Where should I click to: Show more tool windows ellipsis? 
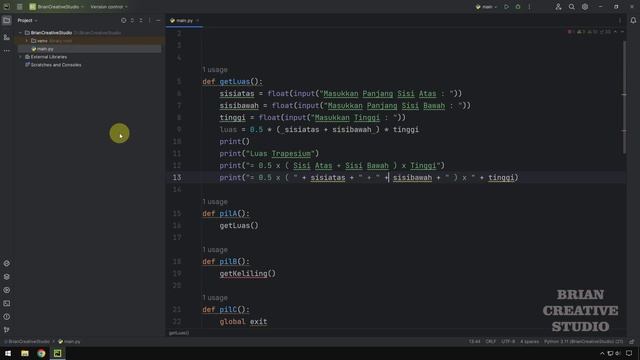coord(7,51)
